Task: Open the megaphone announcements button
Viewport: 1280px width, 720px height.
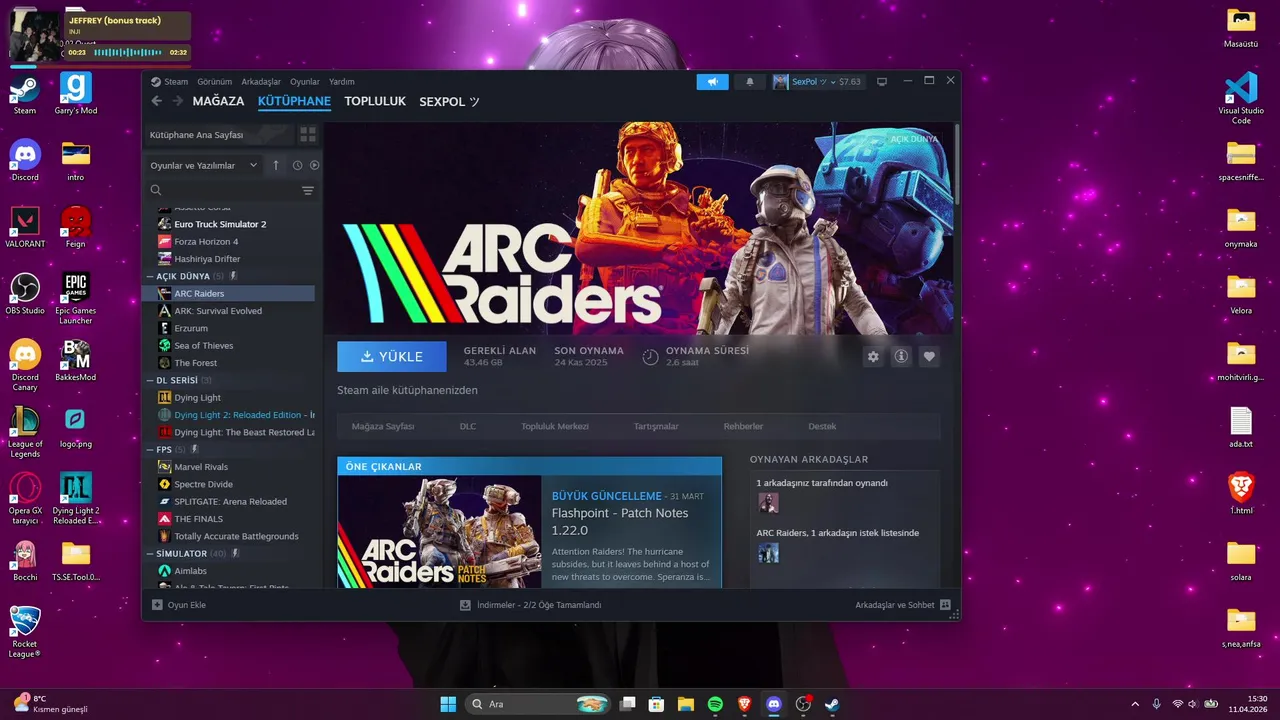Action: [712, 82]
